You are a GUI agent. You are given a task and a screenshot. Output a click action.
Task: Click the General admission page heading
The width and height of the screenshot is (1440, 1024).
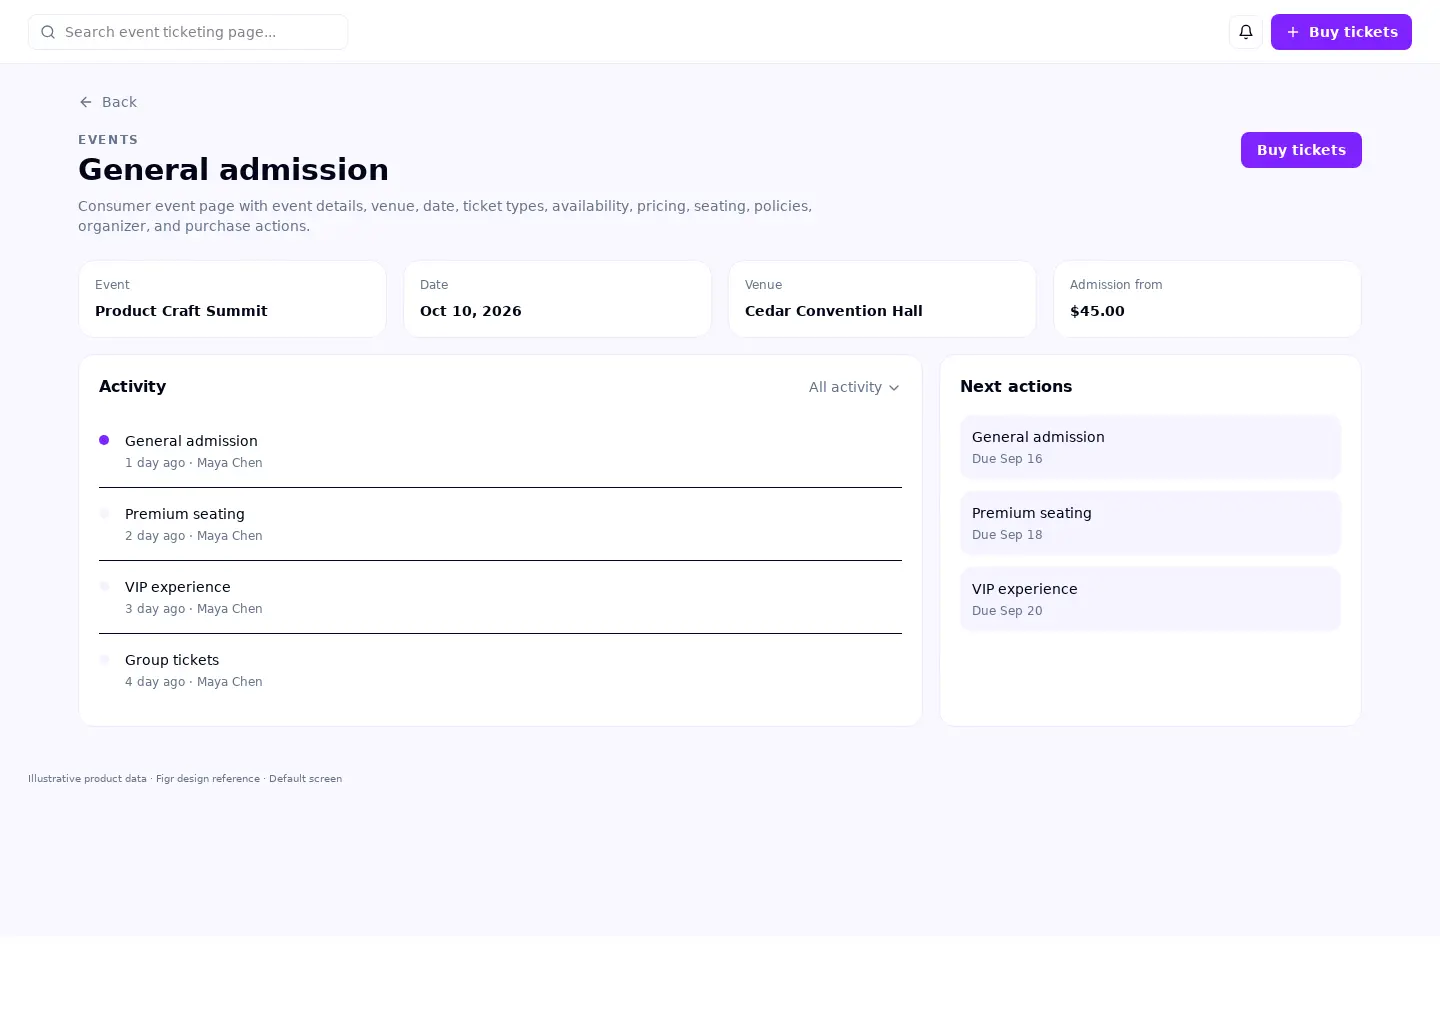[233, 169]
